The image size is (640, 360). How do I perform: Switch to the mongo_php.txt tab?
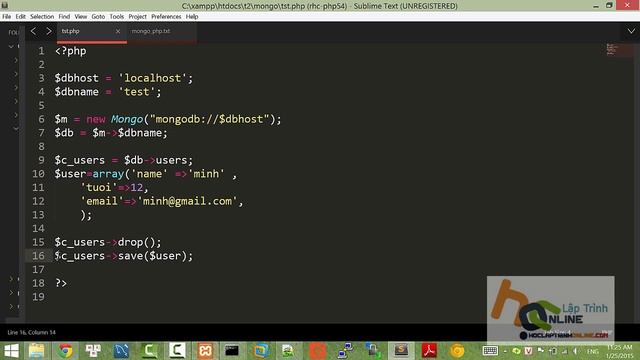click(x=151, y=31)
